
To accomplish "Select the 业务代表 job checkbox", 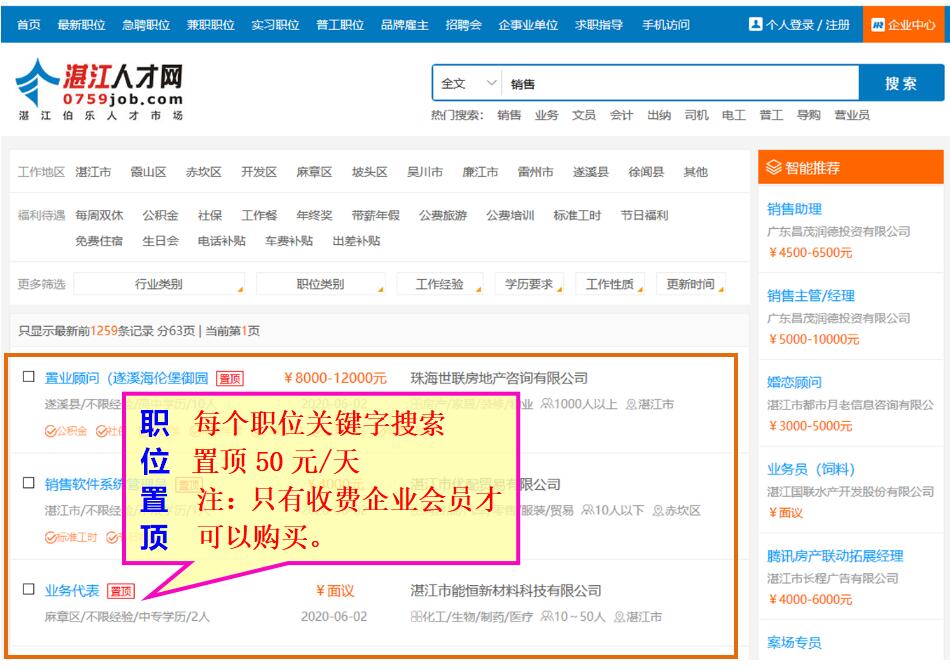I will (x=29, y=590).
